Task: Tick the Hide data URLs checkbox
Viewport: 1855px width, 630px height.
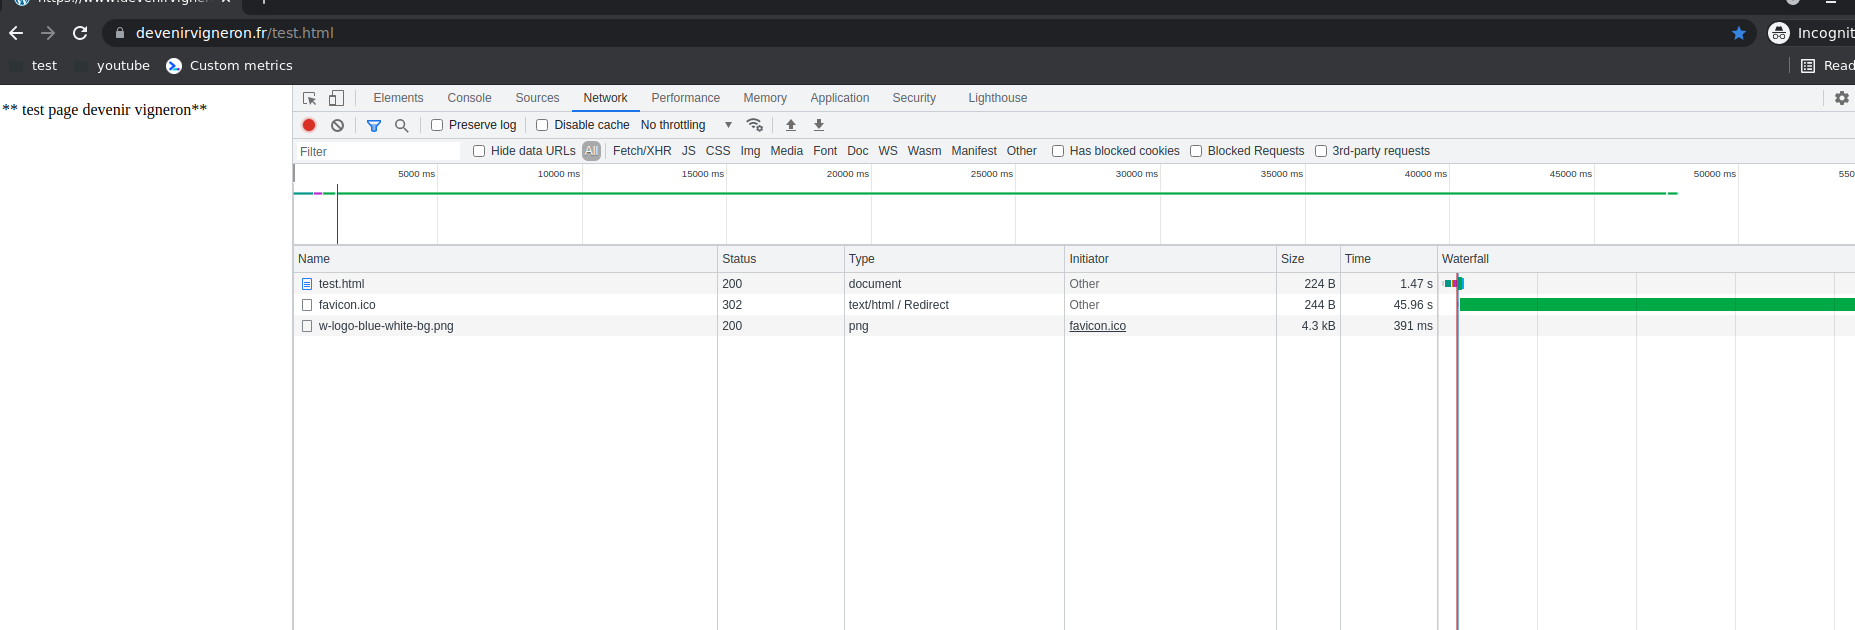Action: 479,151
